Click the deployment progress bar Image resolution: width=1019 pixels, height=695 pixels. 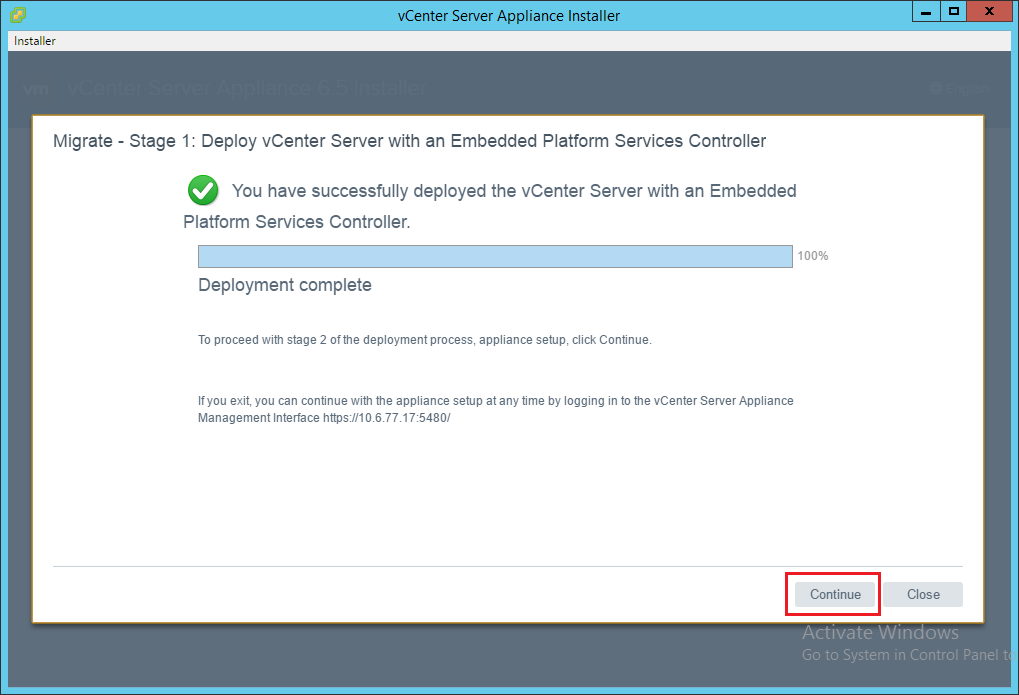click(495, 256)
